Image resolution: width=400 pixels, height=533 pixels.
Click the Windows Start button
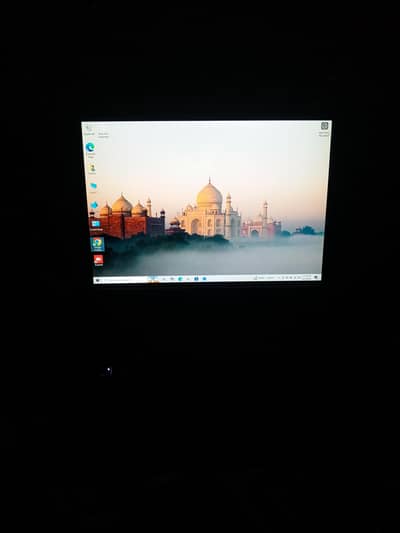[98, 280]
